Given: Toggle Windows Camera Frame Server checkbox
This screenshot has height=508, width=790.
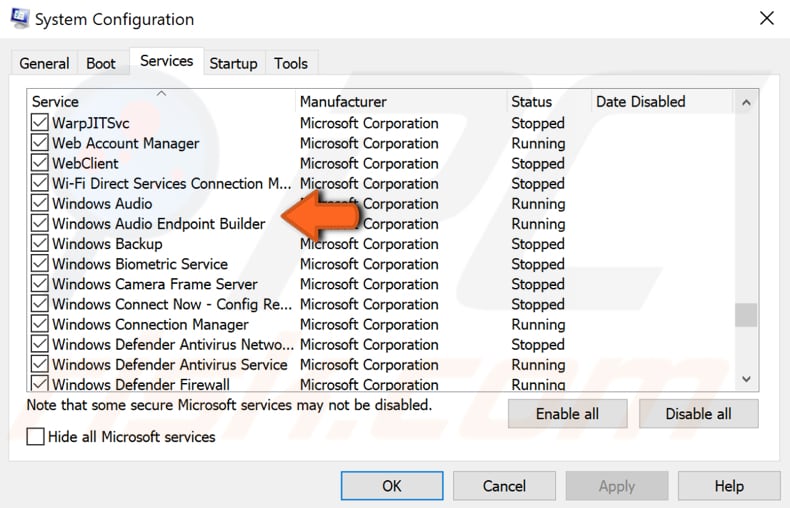Looking at the screenshot, I should 39,284.
